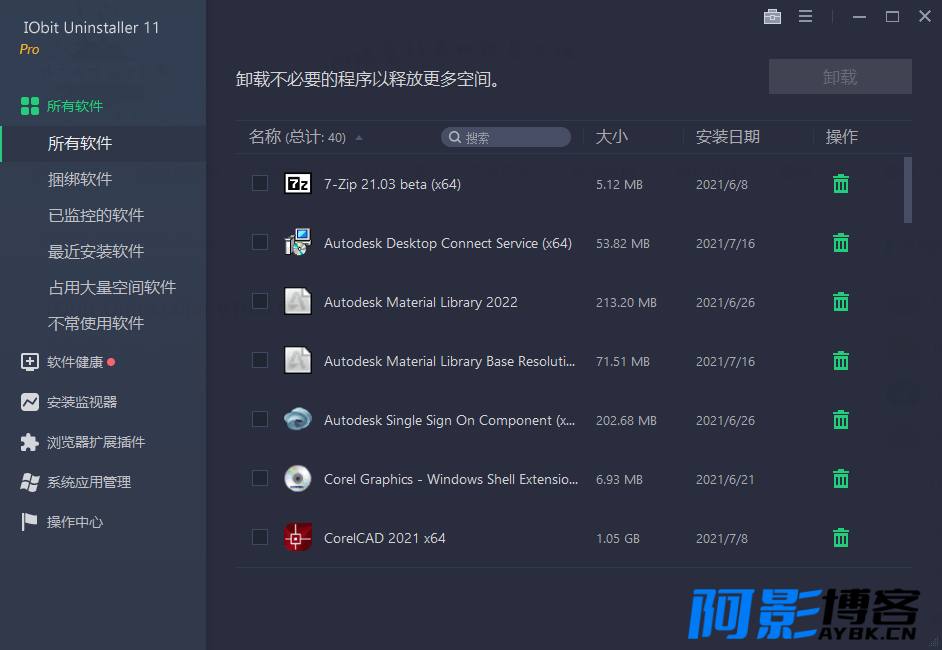Check Autodesk Material Library Base Resolution checkbox
Viewport: 942px width, 650px height.
(260, 359)
